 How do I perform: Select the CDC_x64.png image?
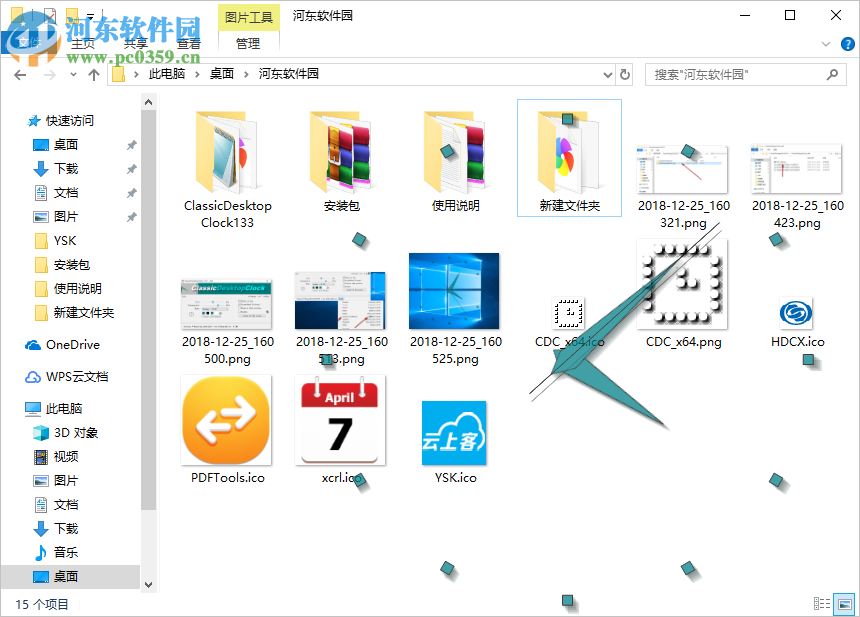(x=681, y=283)
